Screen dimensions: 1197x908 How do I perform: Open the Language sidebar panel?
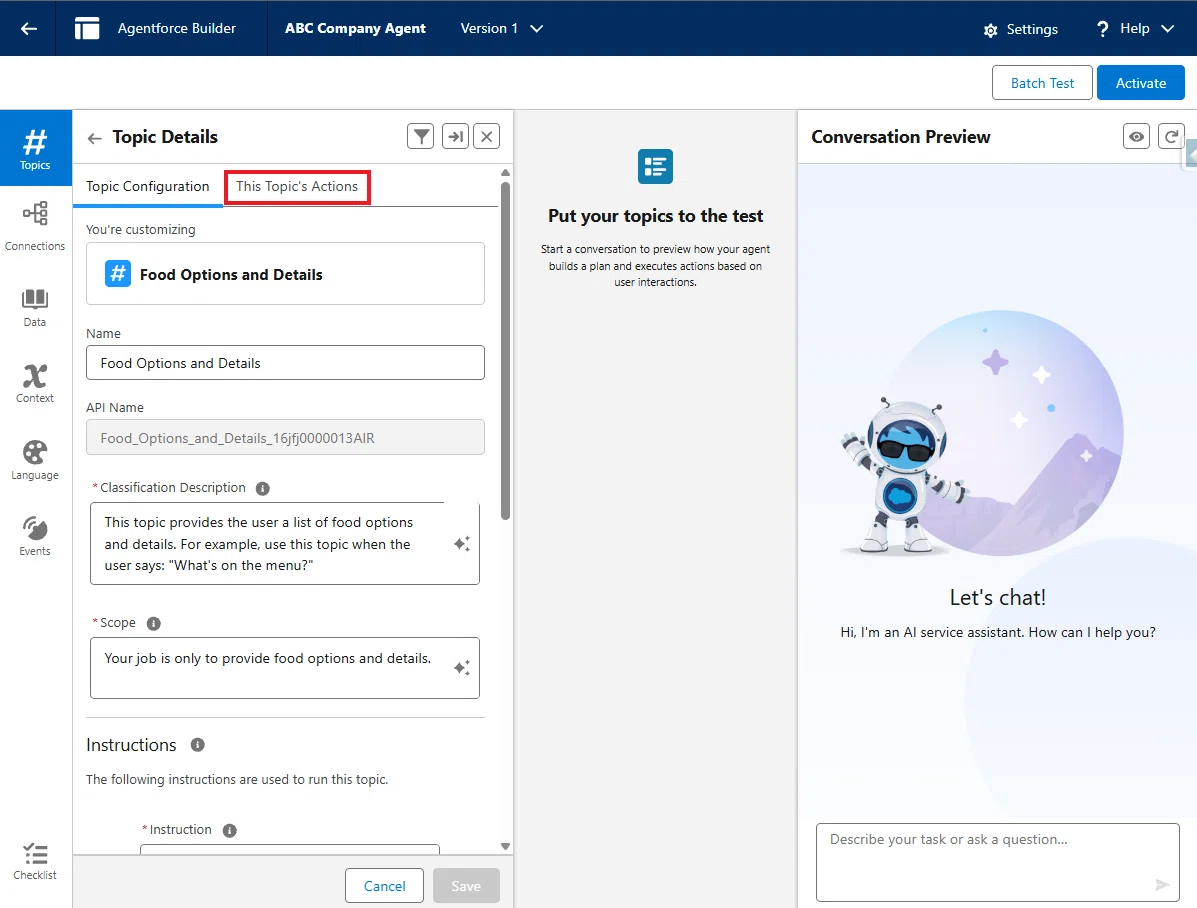click(35, 460)
